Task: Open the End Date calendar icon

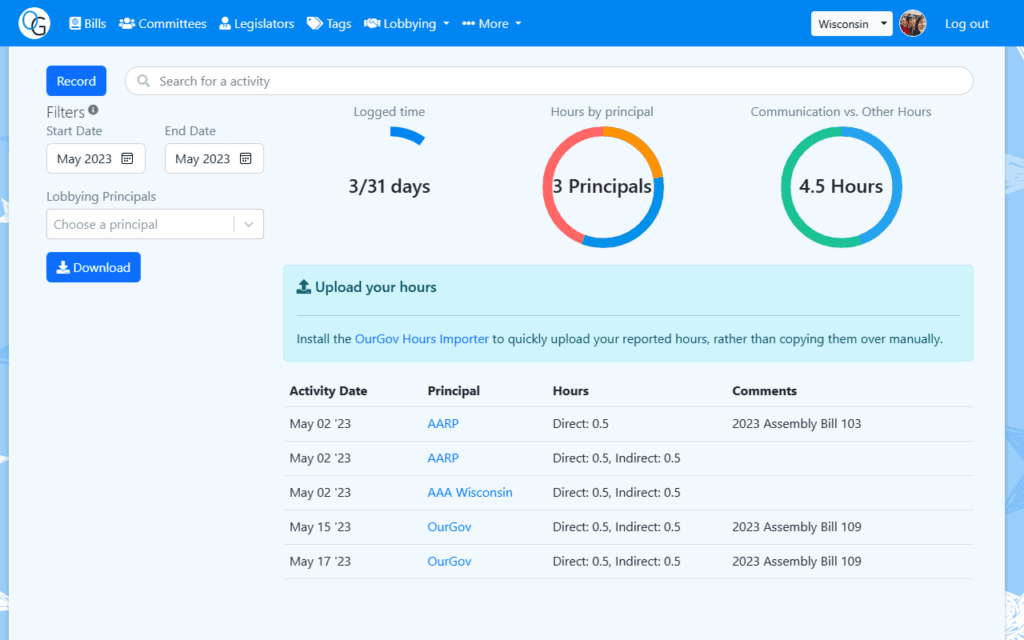Action: click(246, 159)
